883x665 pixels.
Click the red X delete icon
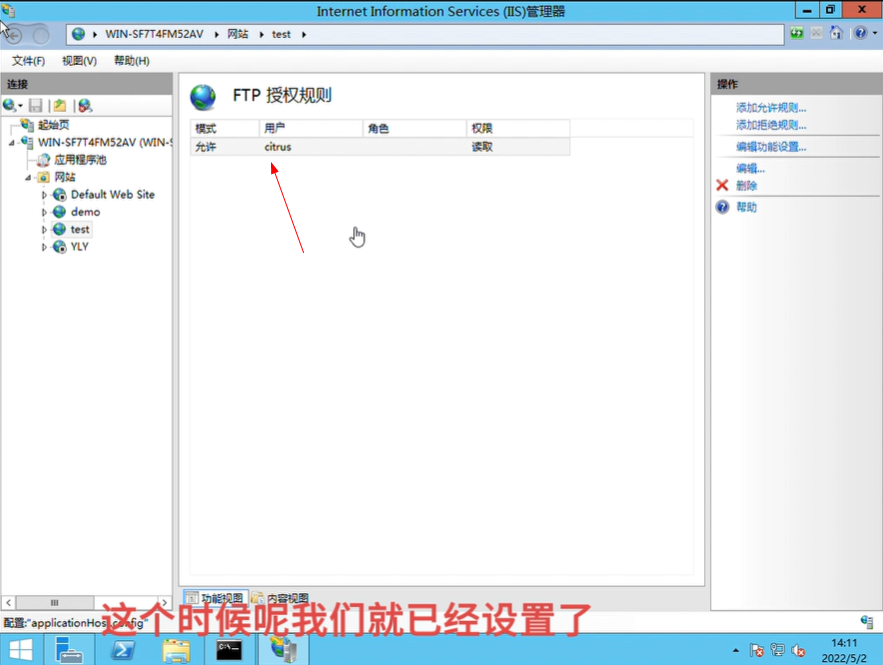(x=722, y=185)
